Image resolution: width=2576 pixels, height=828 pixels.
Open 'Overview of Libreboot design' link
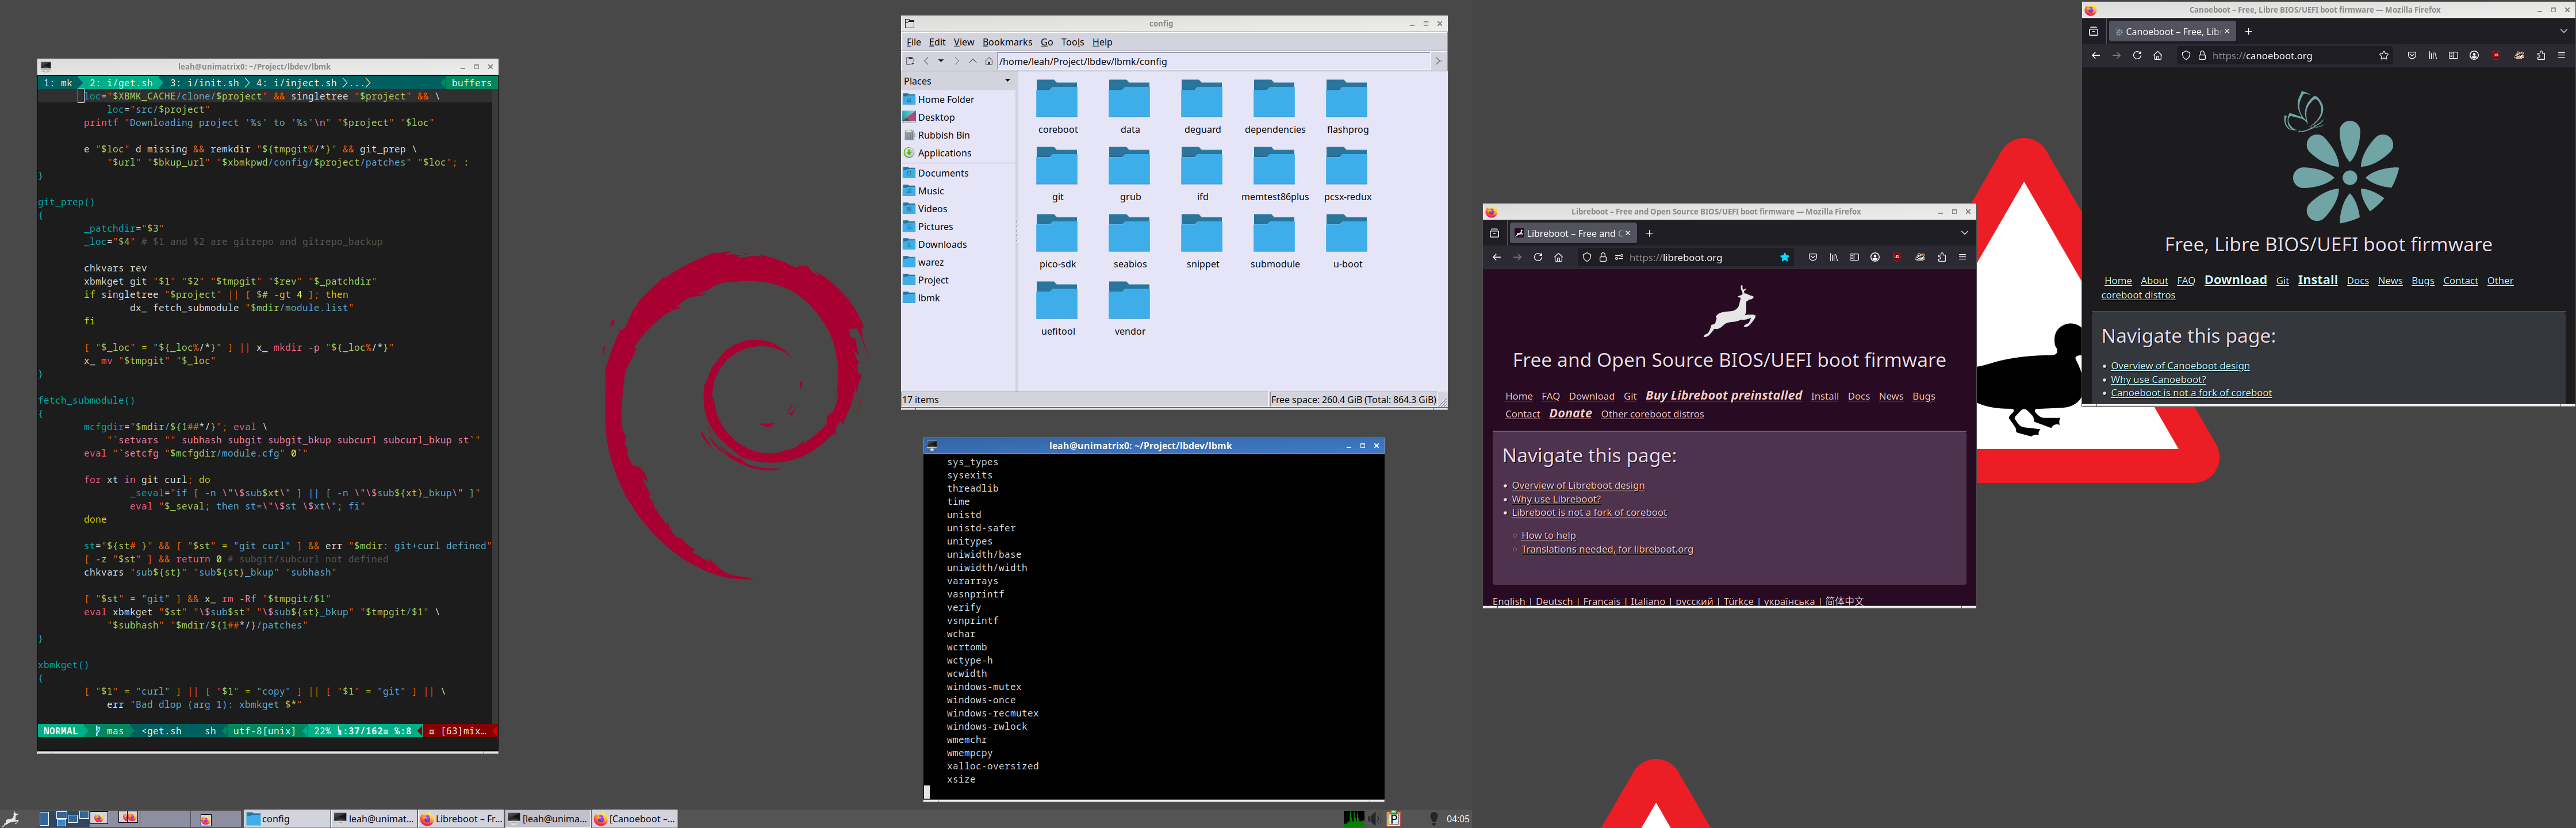1577,485
